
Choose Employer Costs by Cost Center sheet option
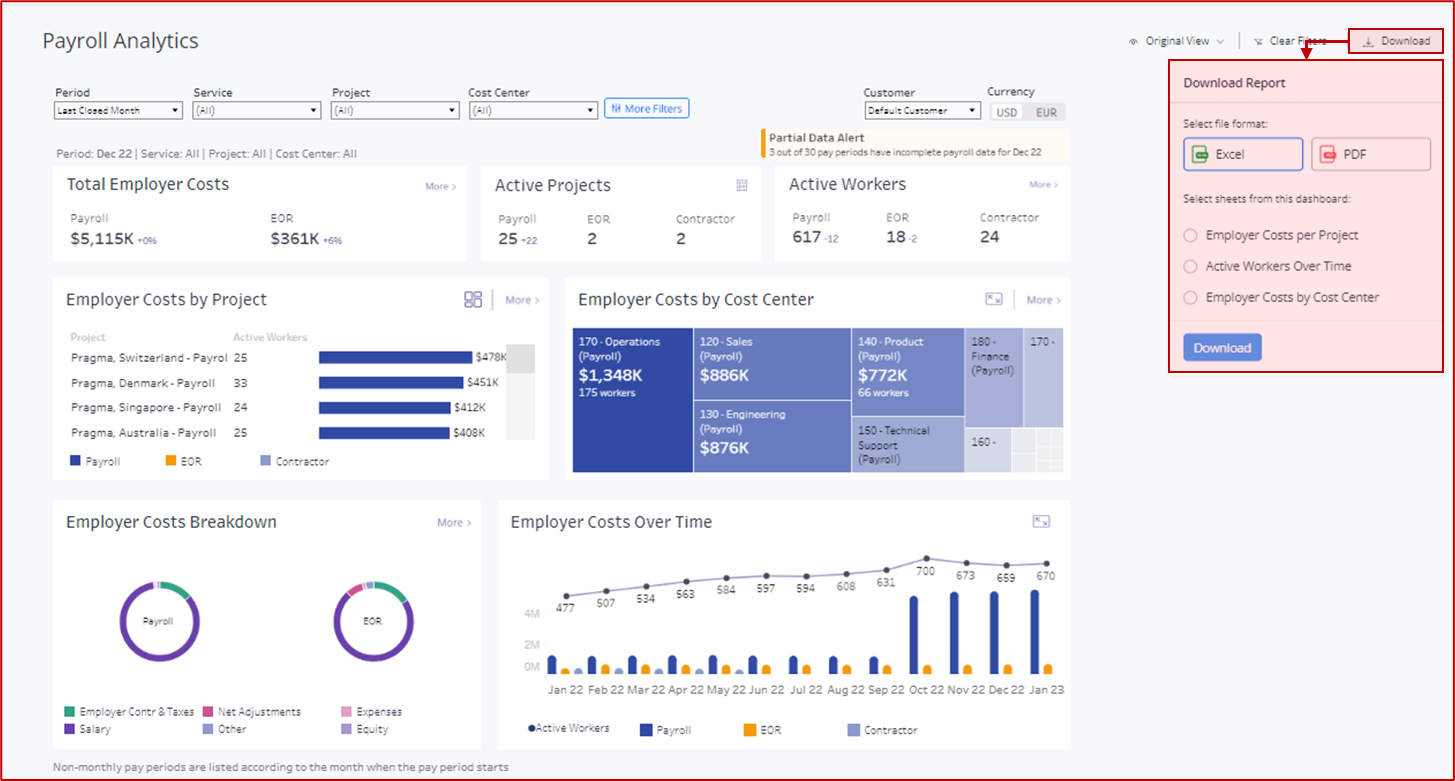pos(1190,297)
